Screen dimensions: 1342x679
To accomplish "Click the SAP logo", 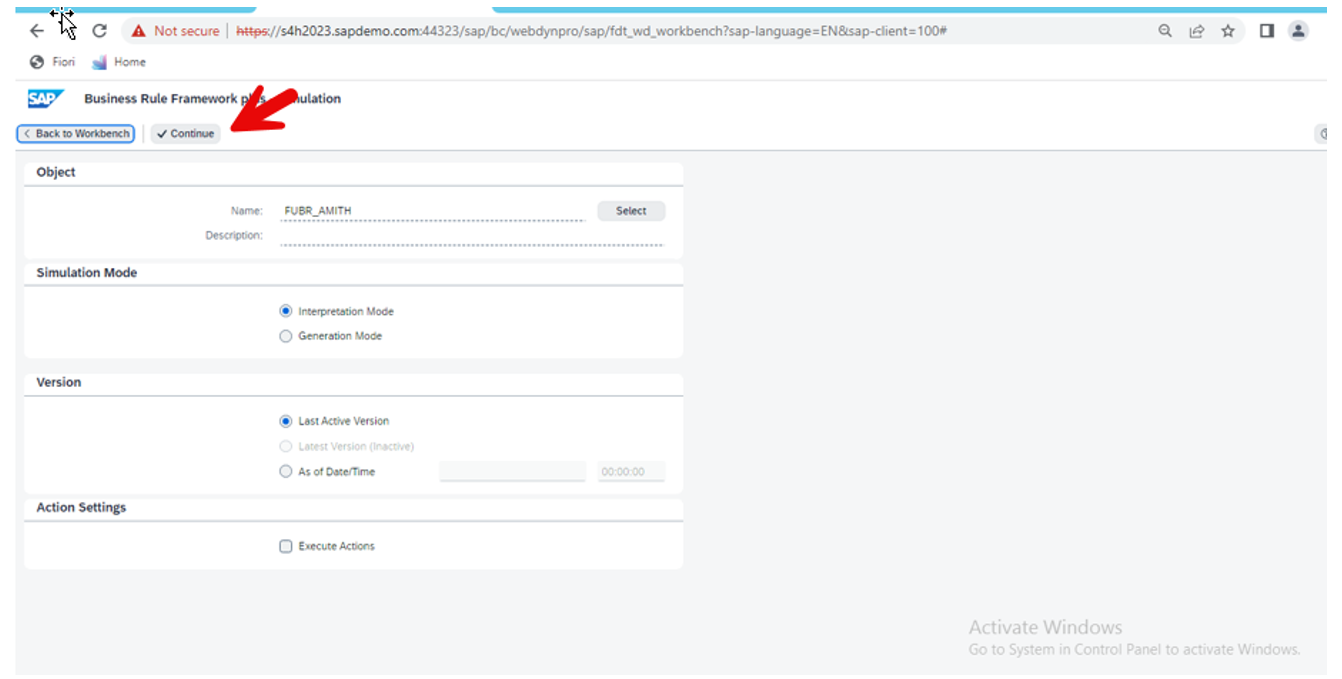I will tap(46, 98).
